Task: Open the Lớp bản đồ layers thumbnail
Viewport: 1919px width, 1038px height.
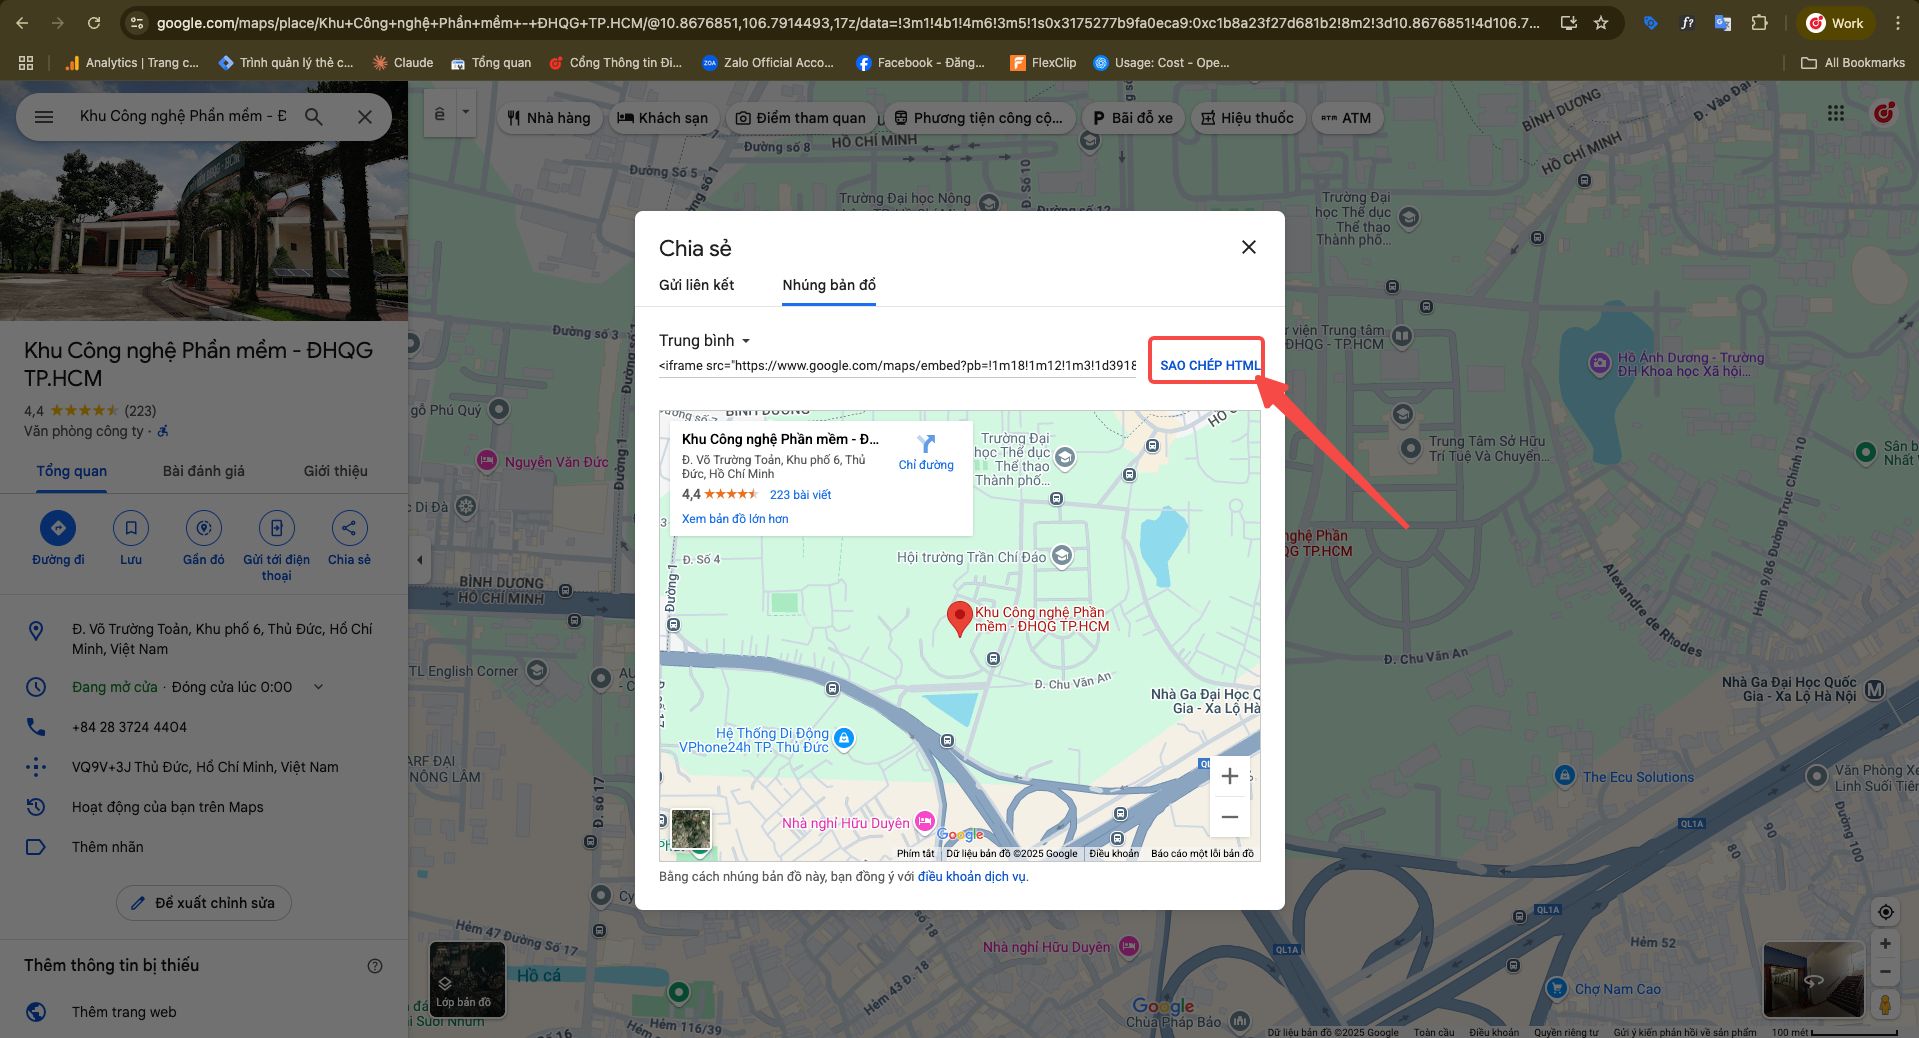Action: coord(467,979)
